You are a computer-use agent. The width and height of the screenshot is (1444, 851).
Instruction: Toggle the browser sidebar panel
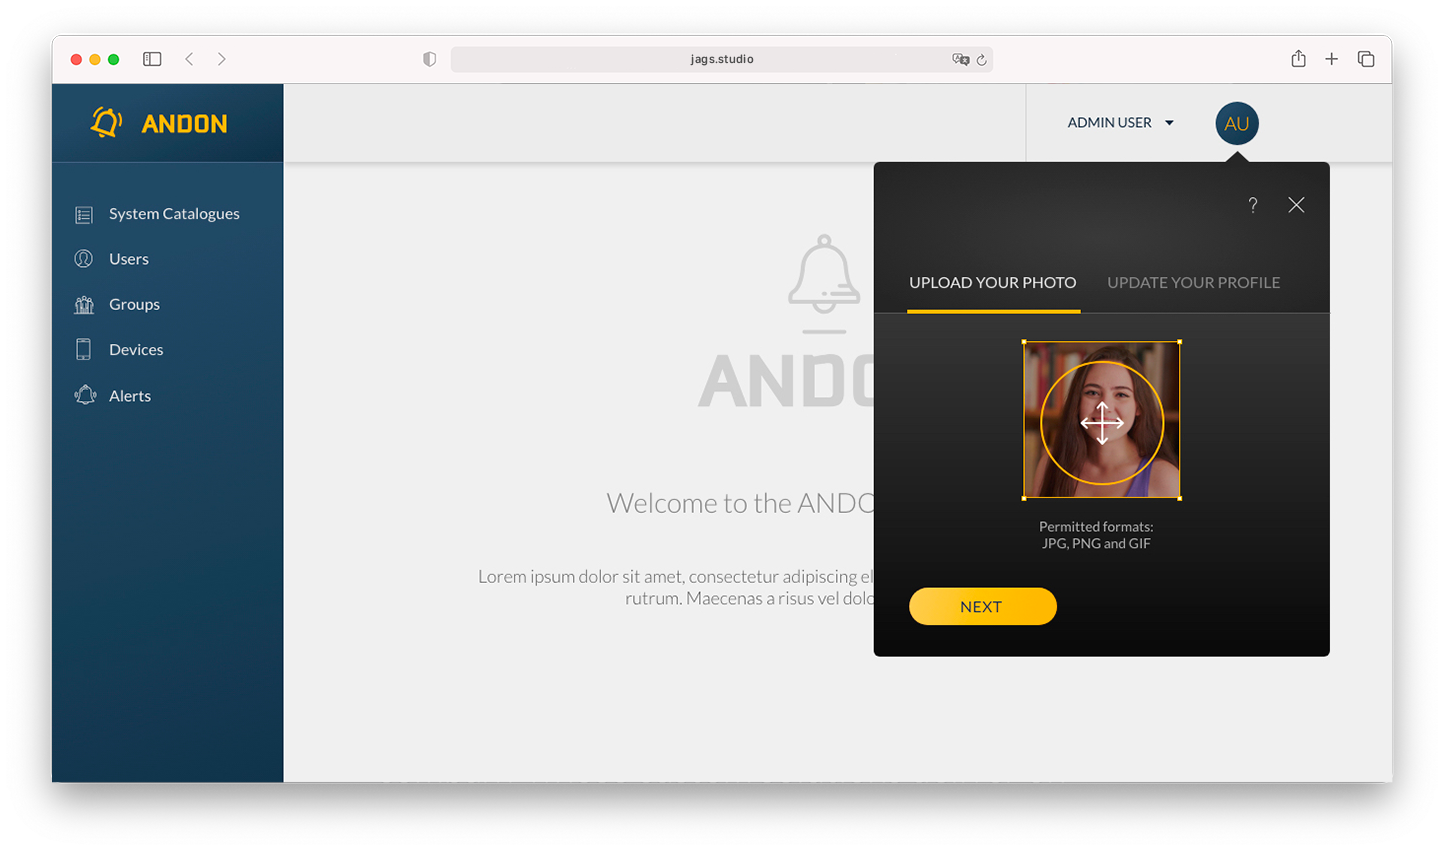point(152,59)
